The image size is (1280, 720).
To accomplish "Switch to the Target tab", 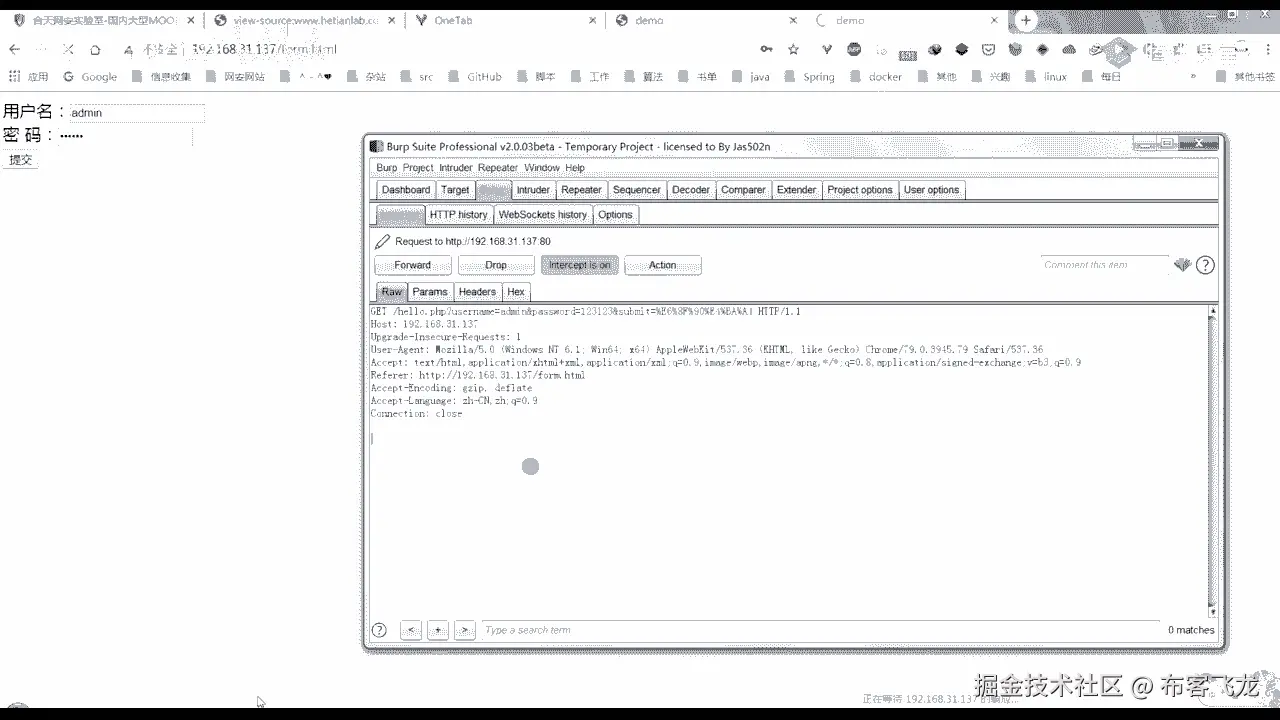I will pos(455,190).
